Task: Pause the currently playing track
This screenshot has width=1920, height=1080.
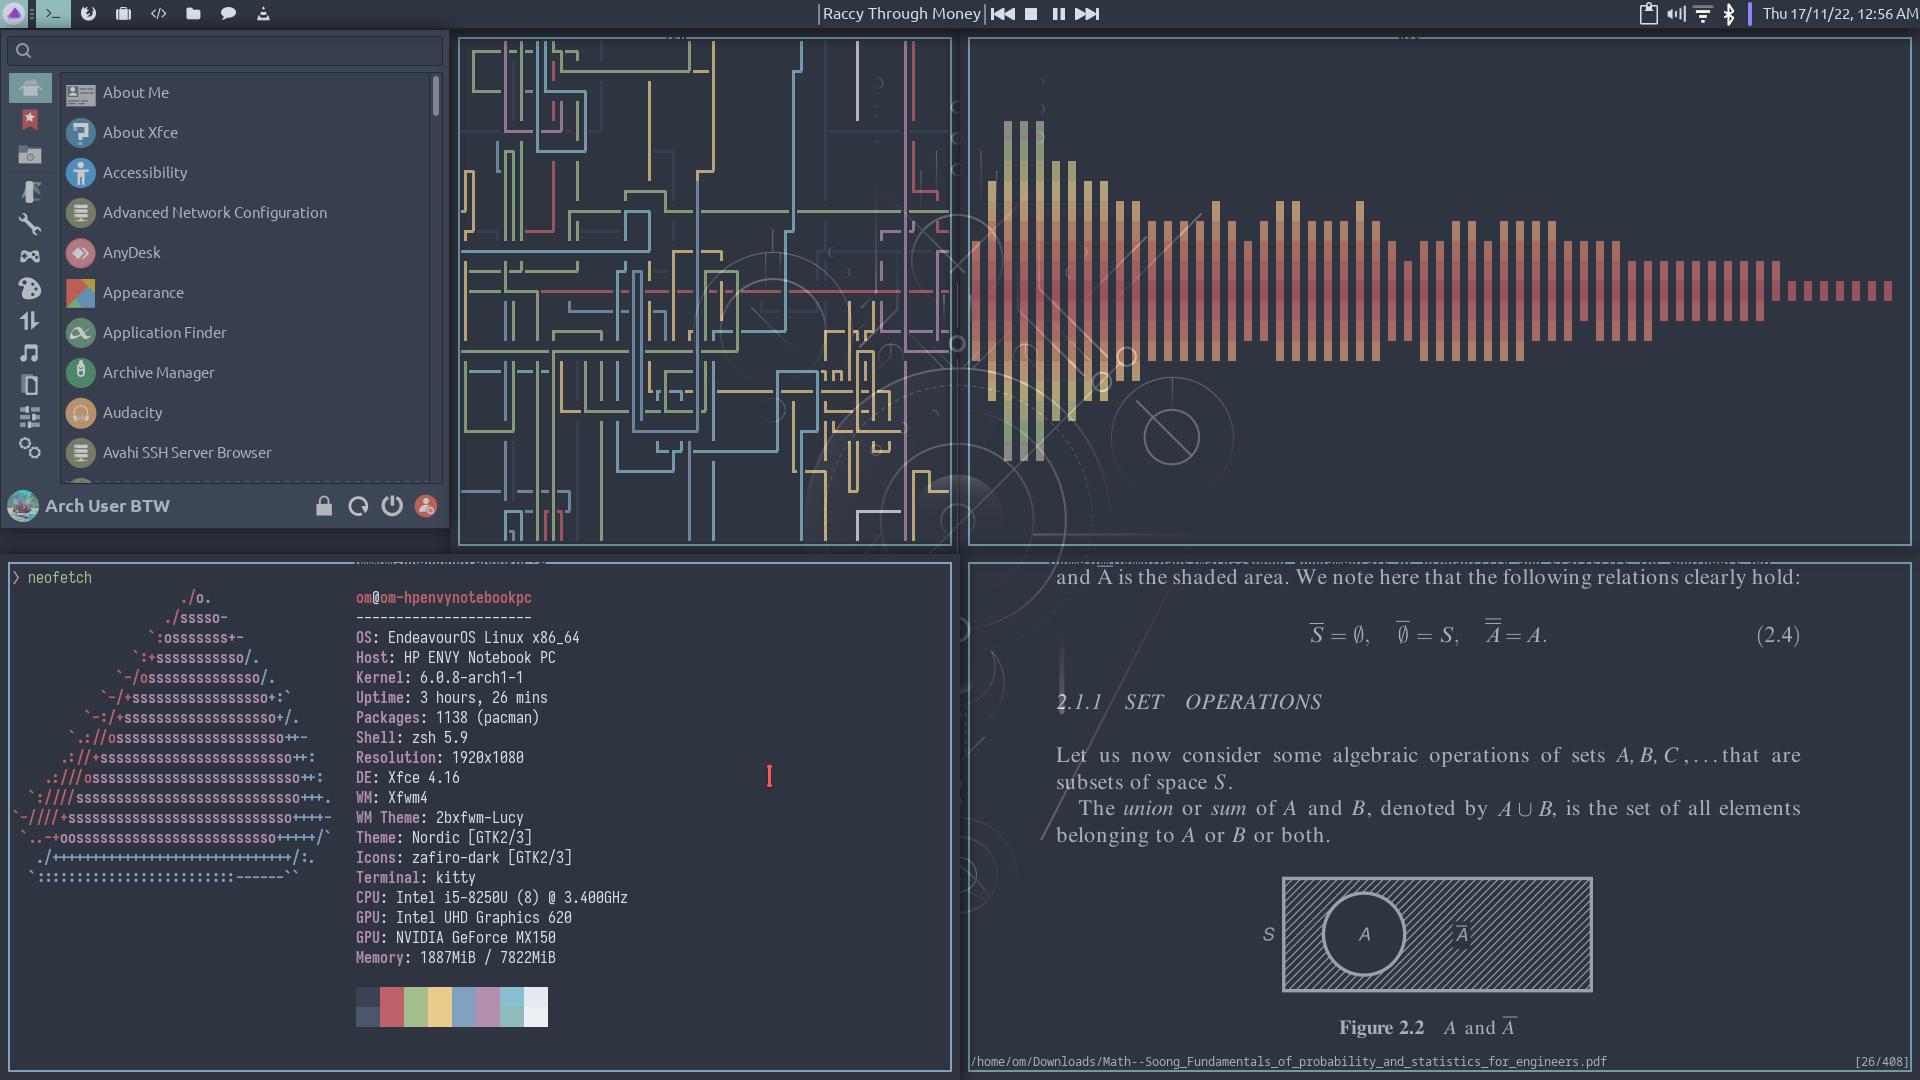Action: coord(1058,14)
